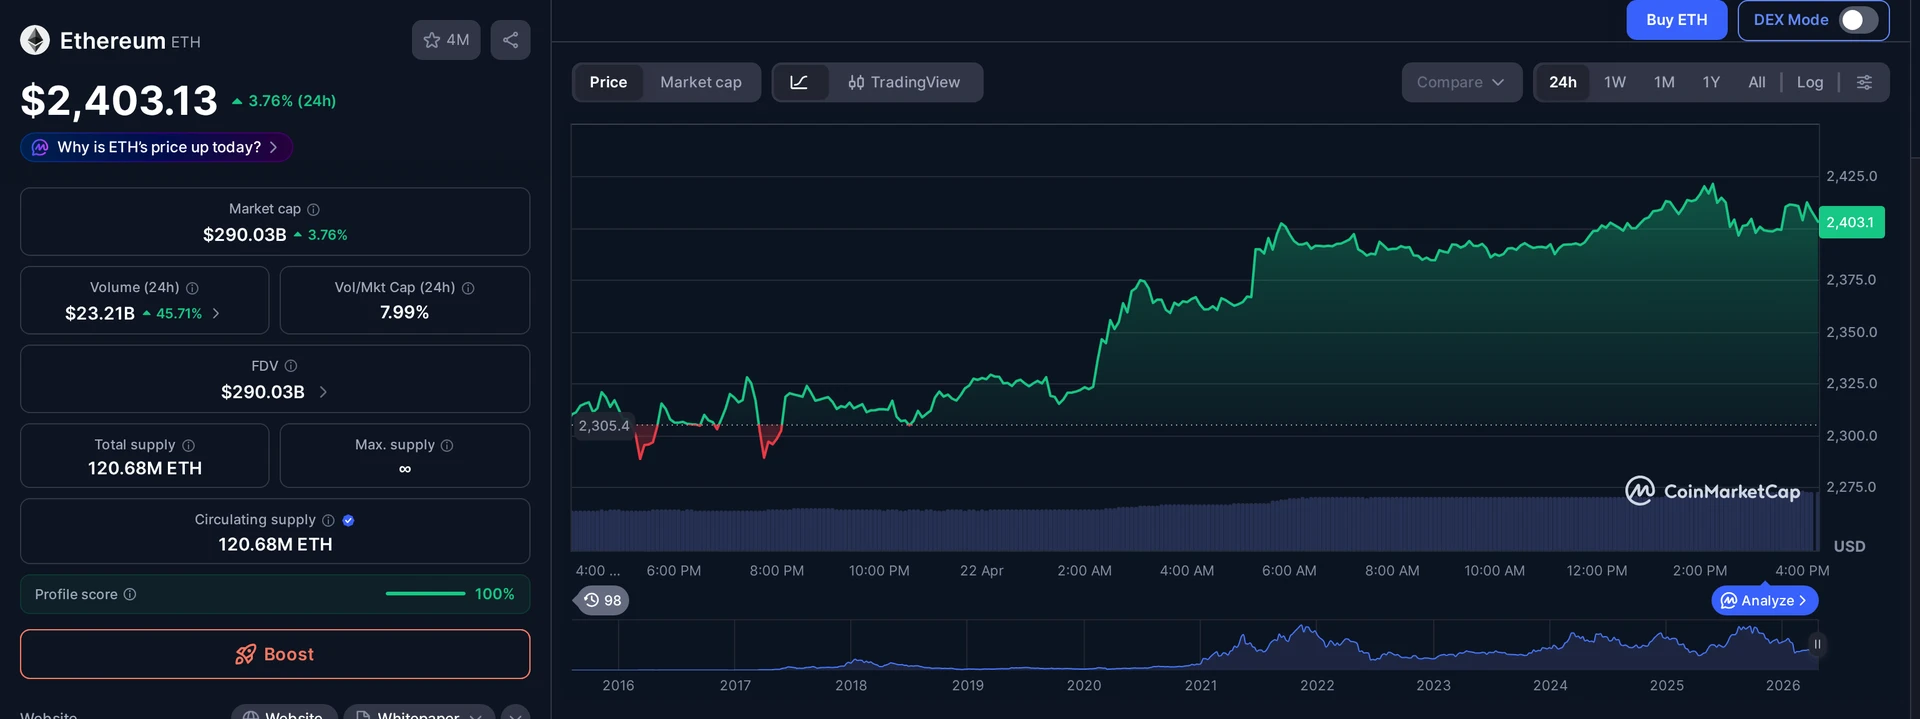1920x719 pixels.
Task: Toggle the DEX Mode switch
Action: click(x=1859, y=20)
